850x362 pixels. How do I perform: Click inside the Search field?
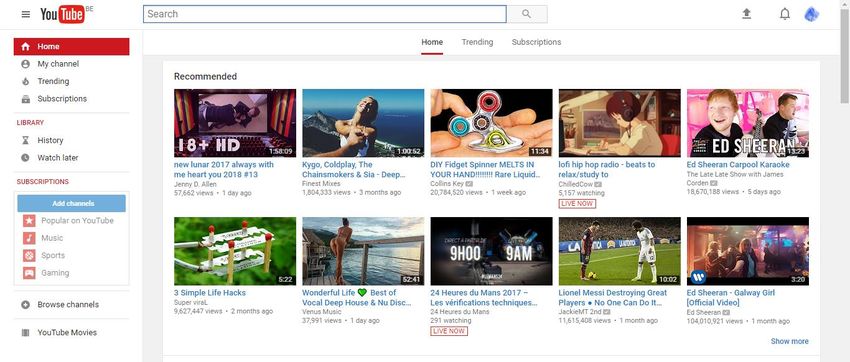[325, 14]
